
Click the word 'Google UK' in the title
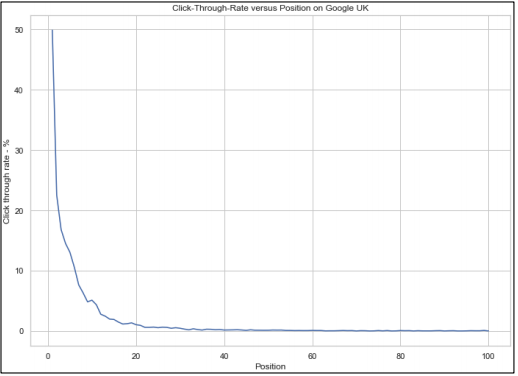347,8
